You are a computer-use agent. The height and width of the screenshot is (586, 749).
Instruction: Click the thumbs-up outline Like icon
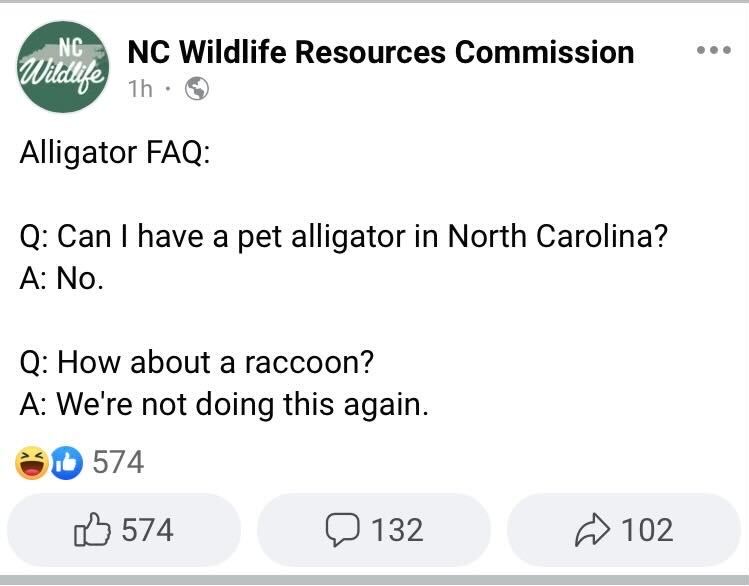92,529
